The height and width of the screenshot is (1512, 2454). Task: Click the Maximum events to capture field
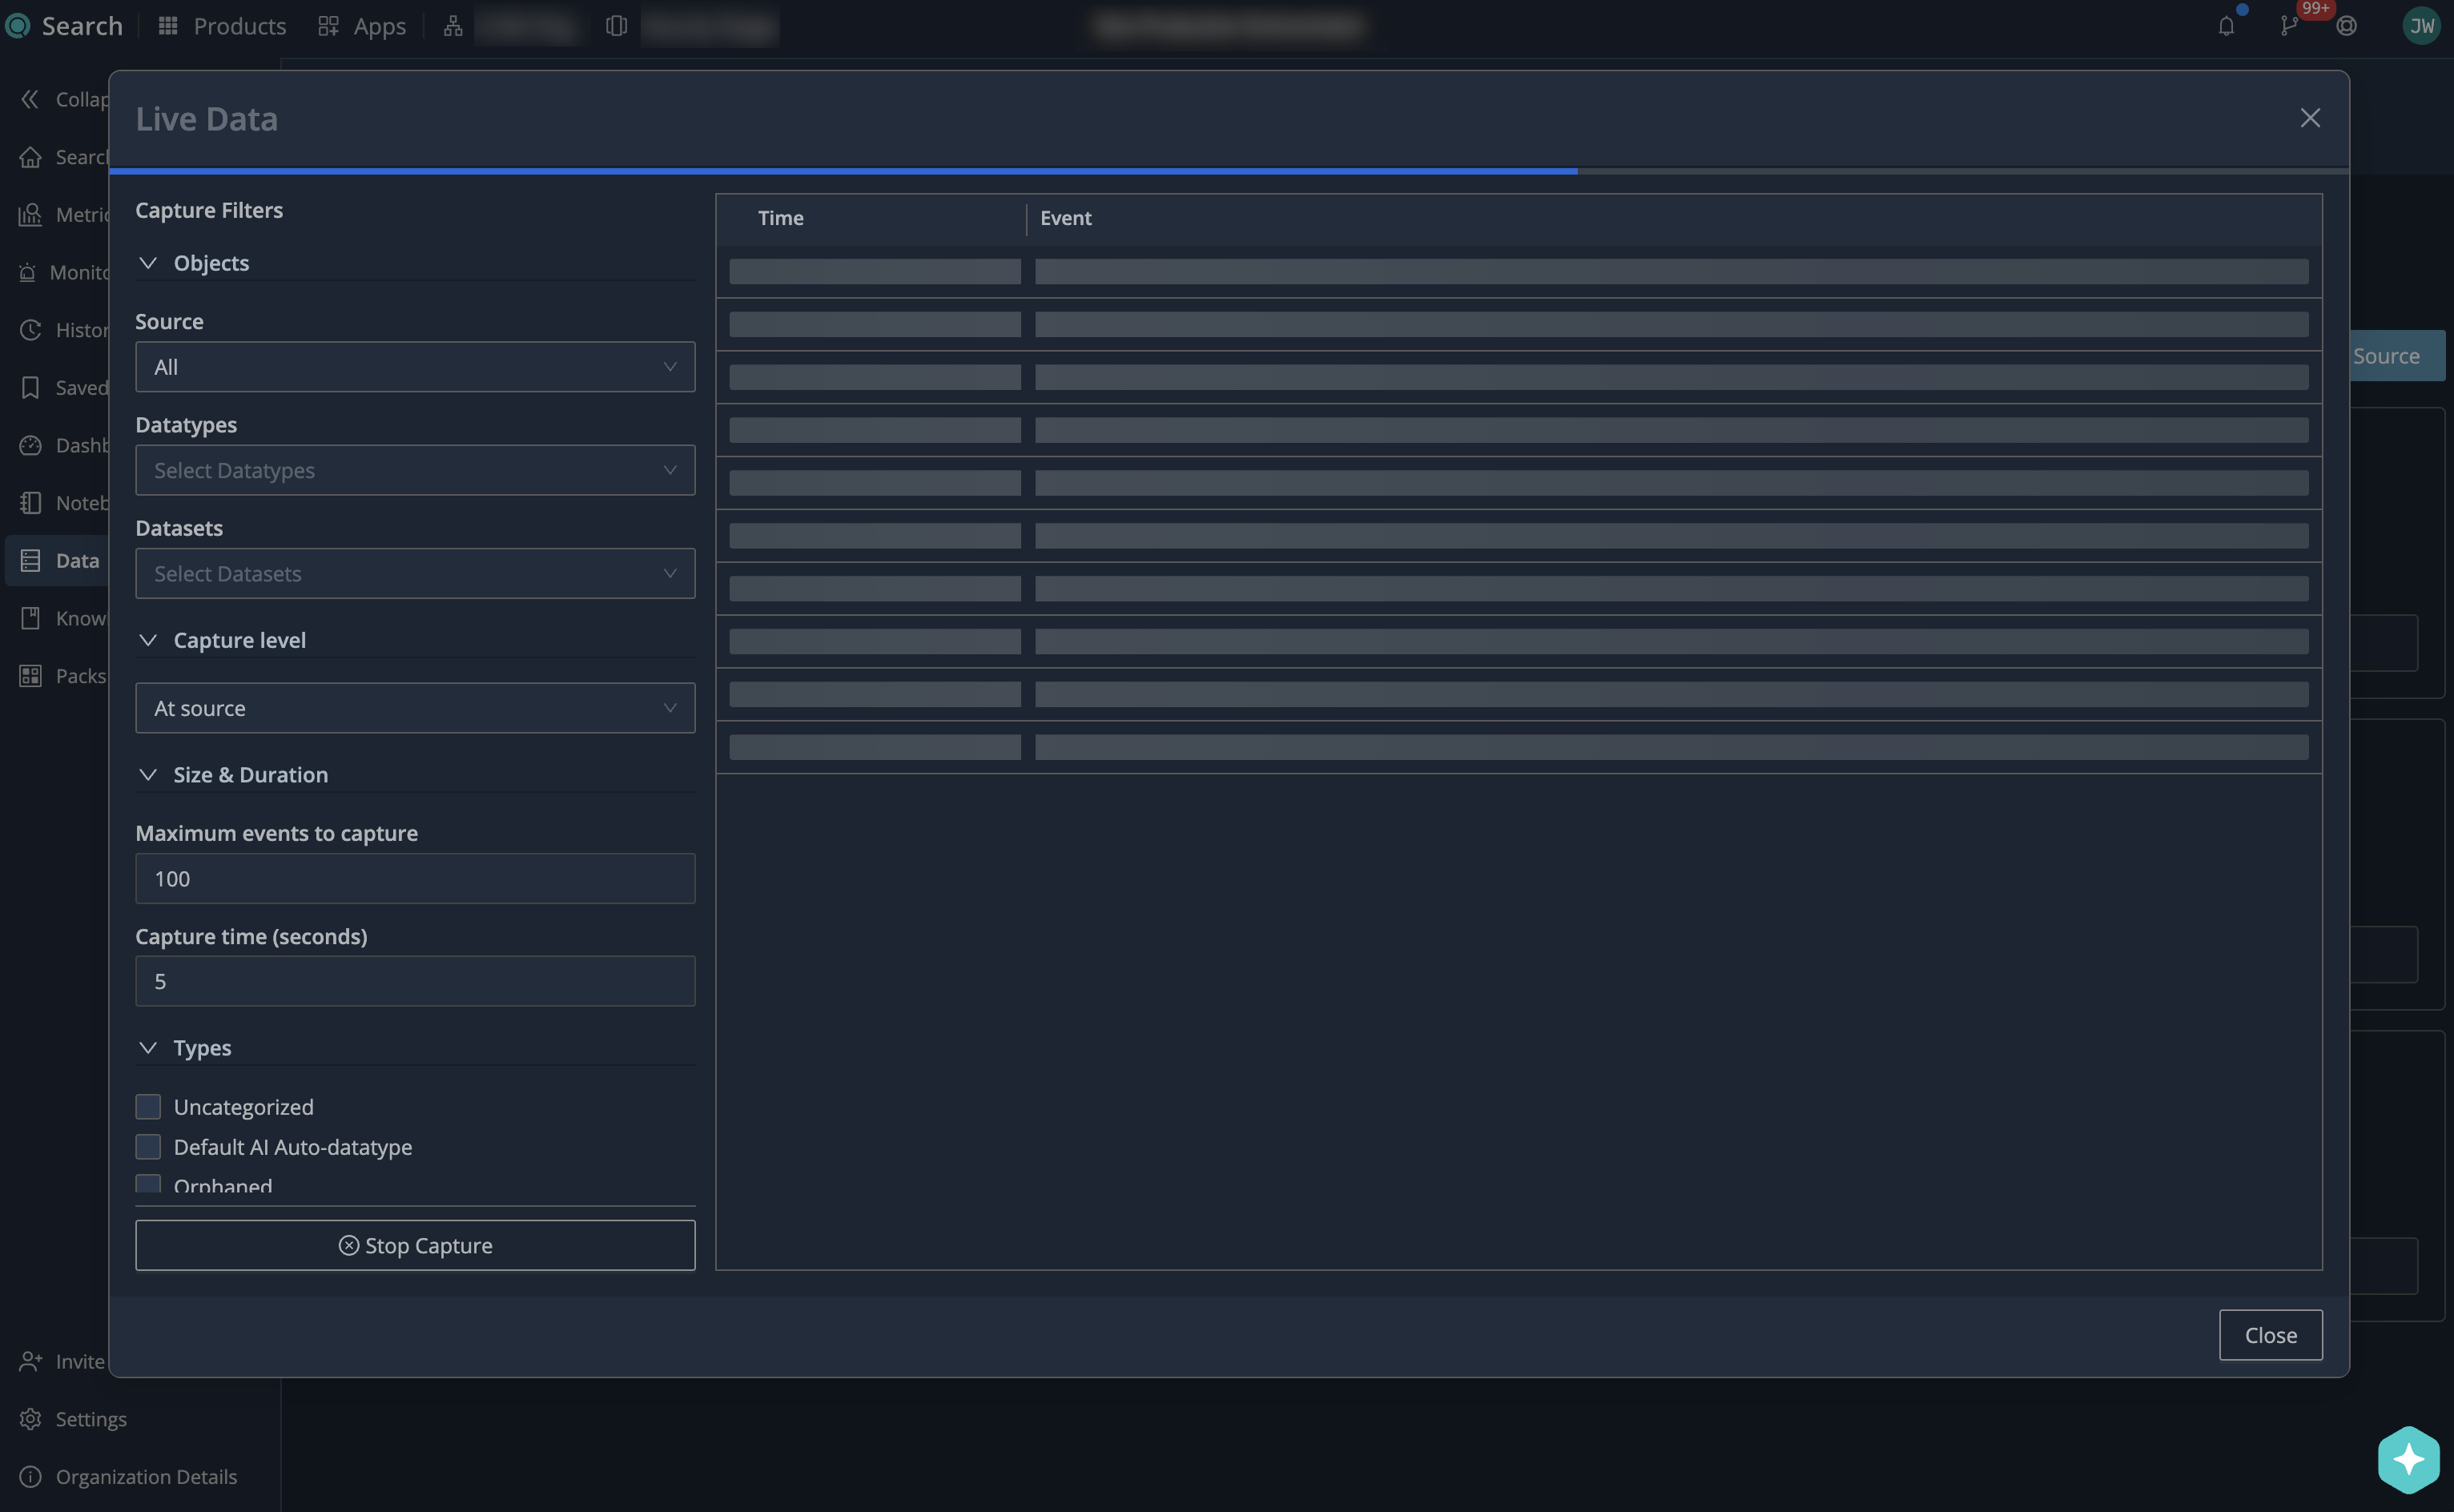click(415, 878)
